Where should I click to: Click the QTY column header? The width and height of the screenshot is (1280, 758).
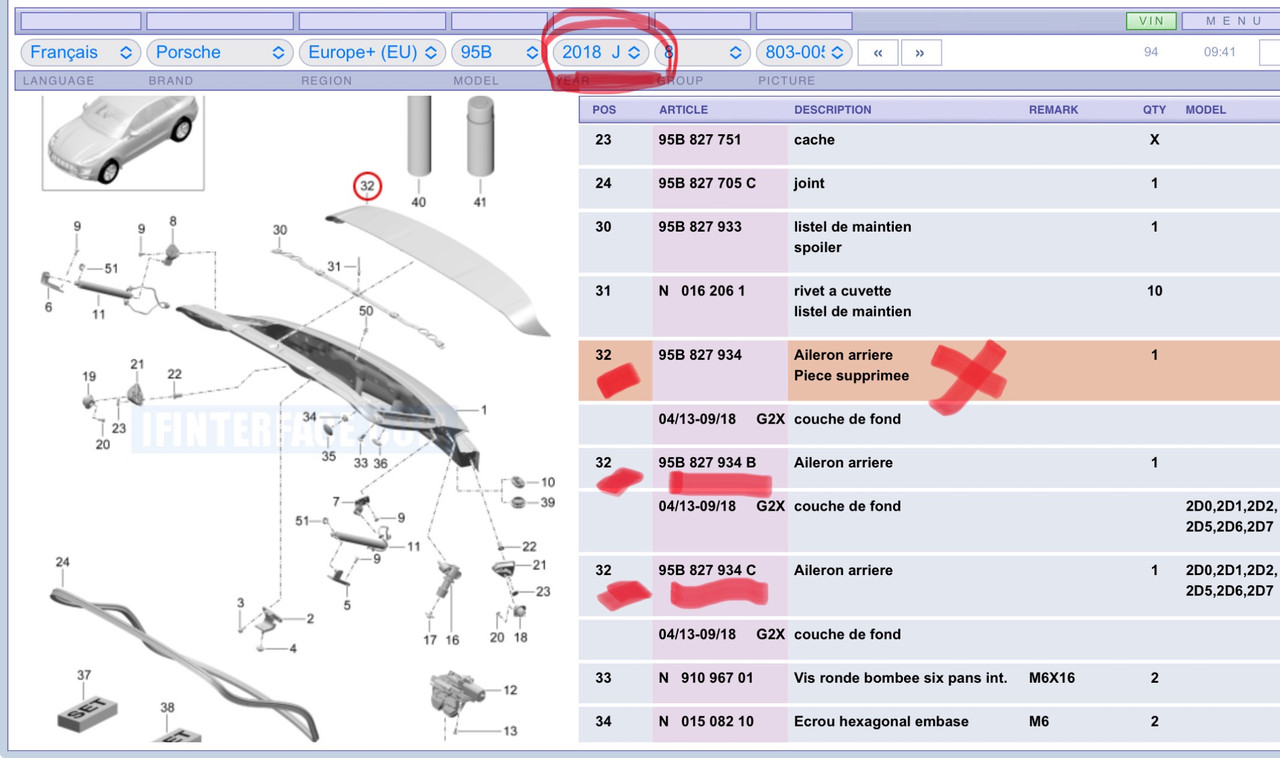[1155, 110]
